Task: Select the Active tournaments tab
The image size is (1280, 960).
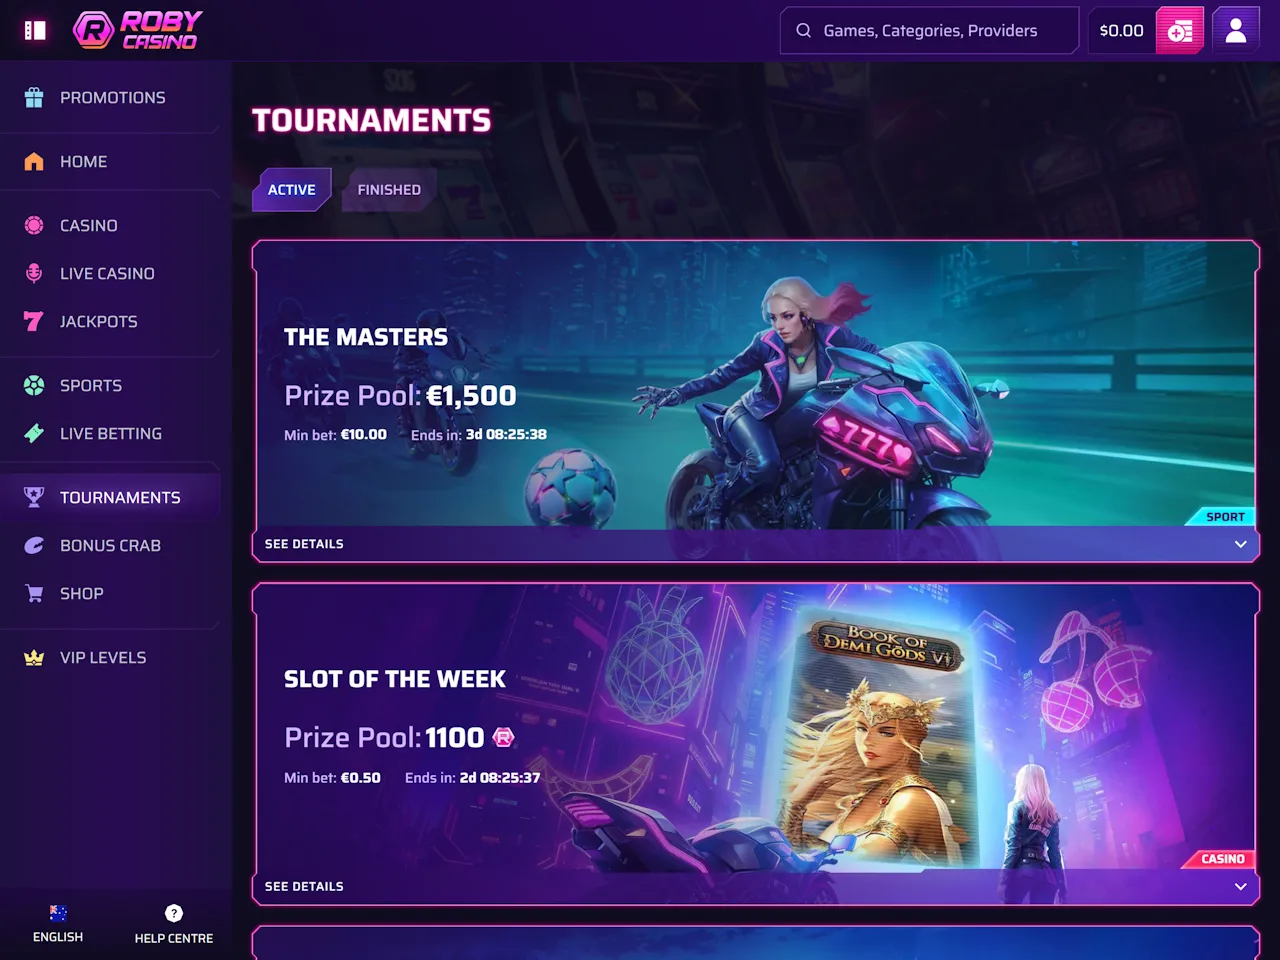Action: (x=291, y=189)
